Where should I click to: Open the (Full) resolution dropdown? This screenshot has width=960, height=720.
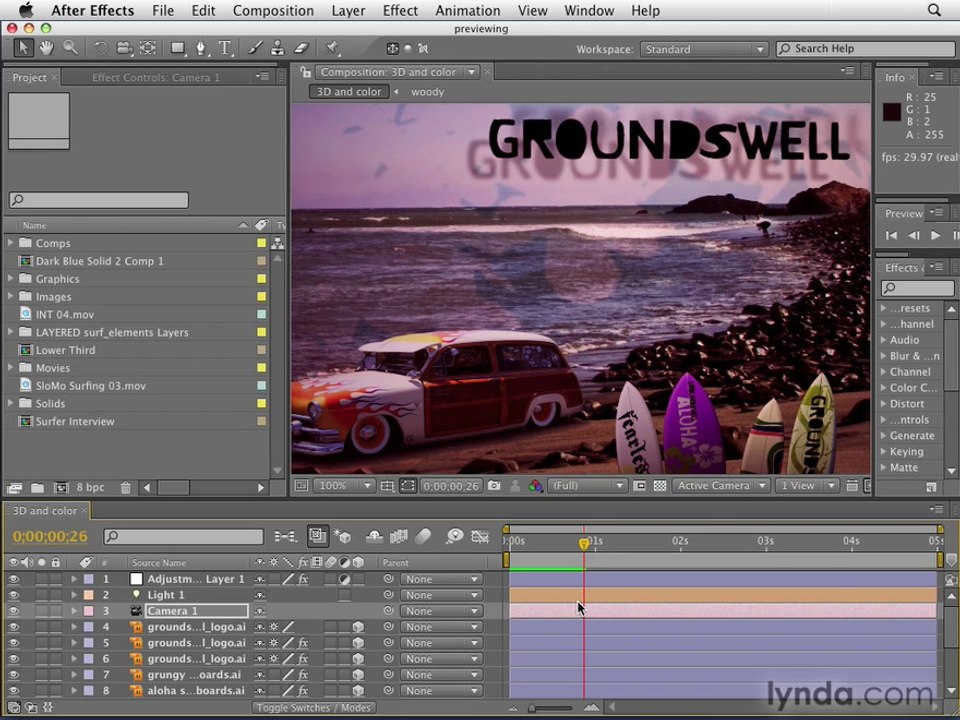[x=587, y=486]
